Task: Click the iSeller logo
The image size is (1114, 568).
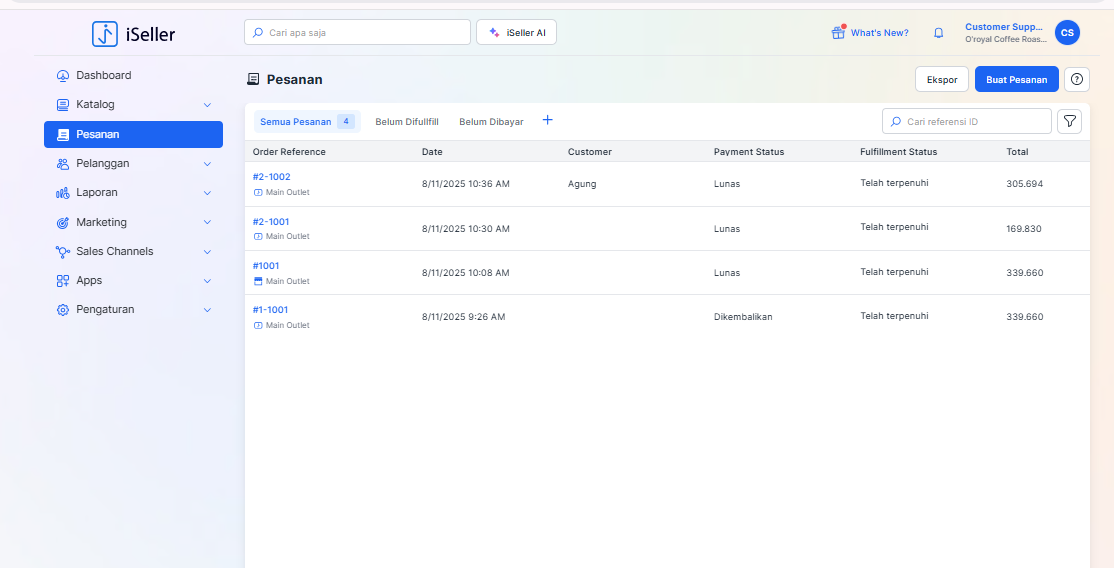Action: tap(133, 34)
